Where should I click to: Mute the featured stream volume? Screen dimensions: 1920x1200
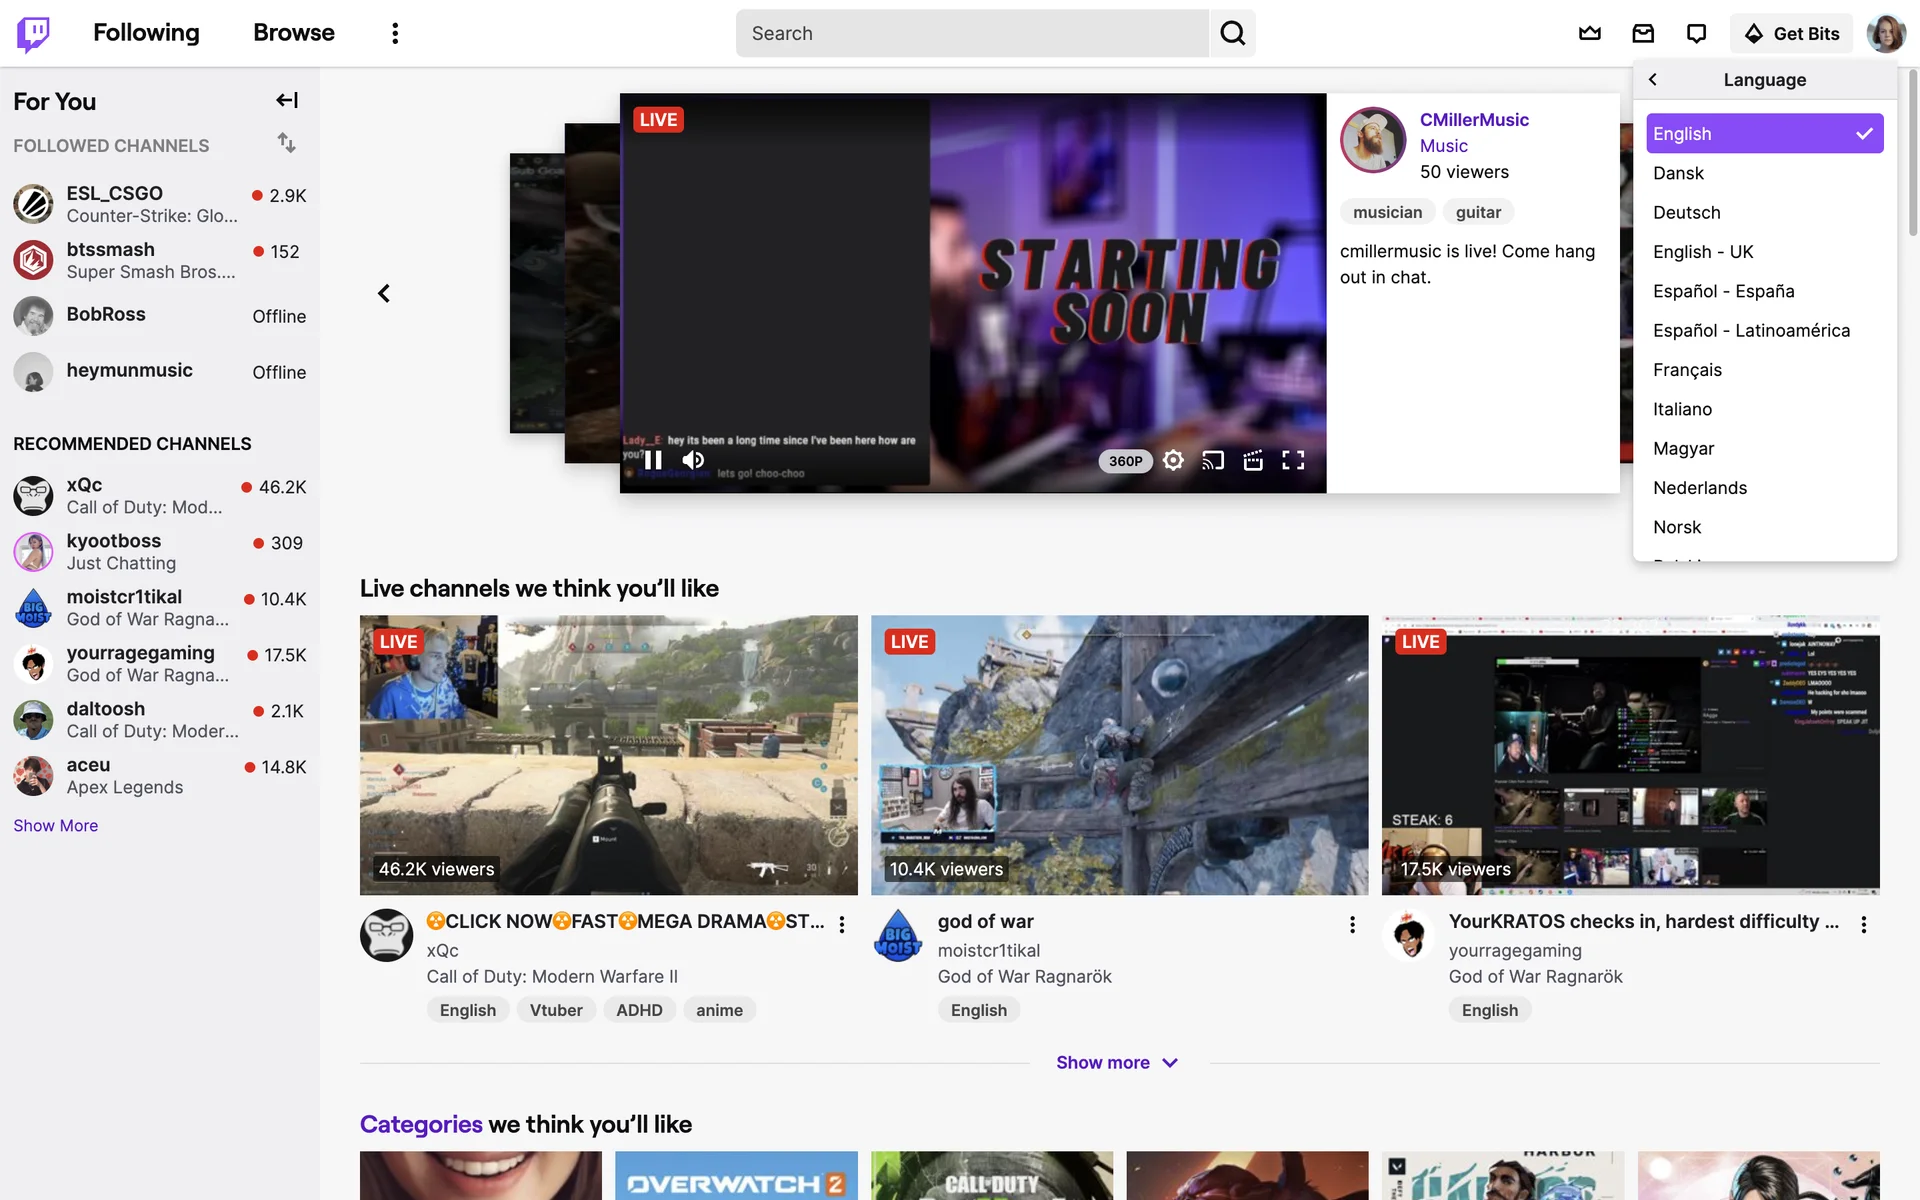[x=693, y=460]
